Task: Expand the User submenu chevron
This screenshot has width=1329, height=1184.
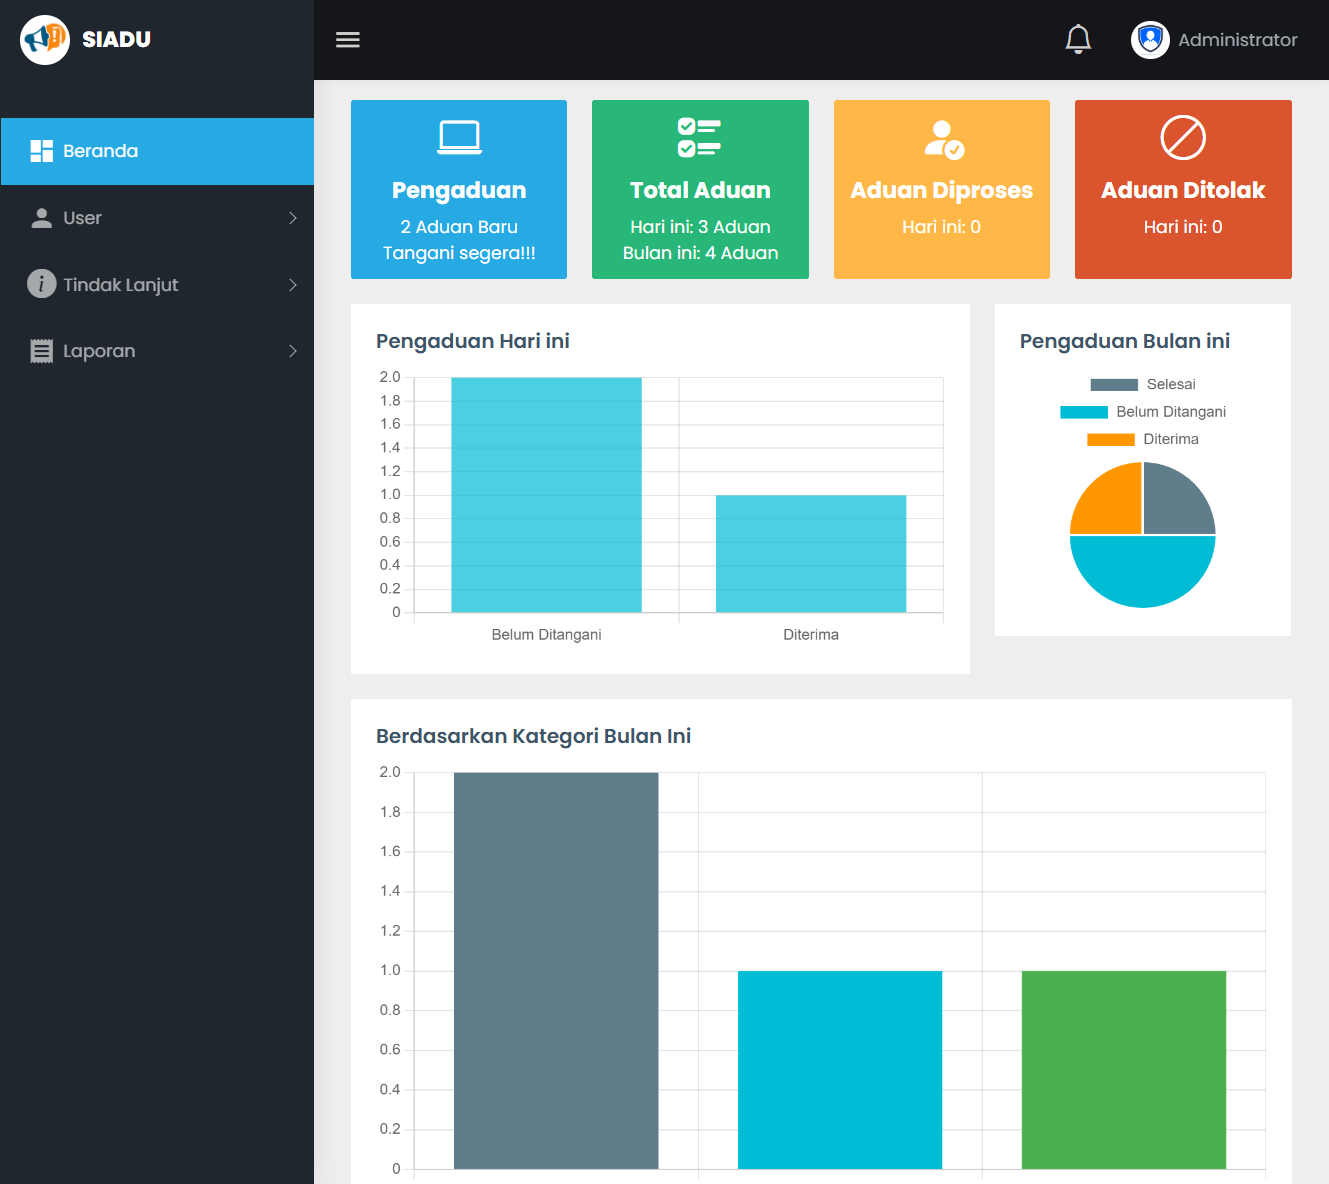Action: click(292, 218)
